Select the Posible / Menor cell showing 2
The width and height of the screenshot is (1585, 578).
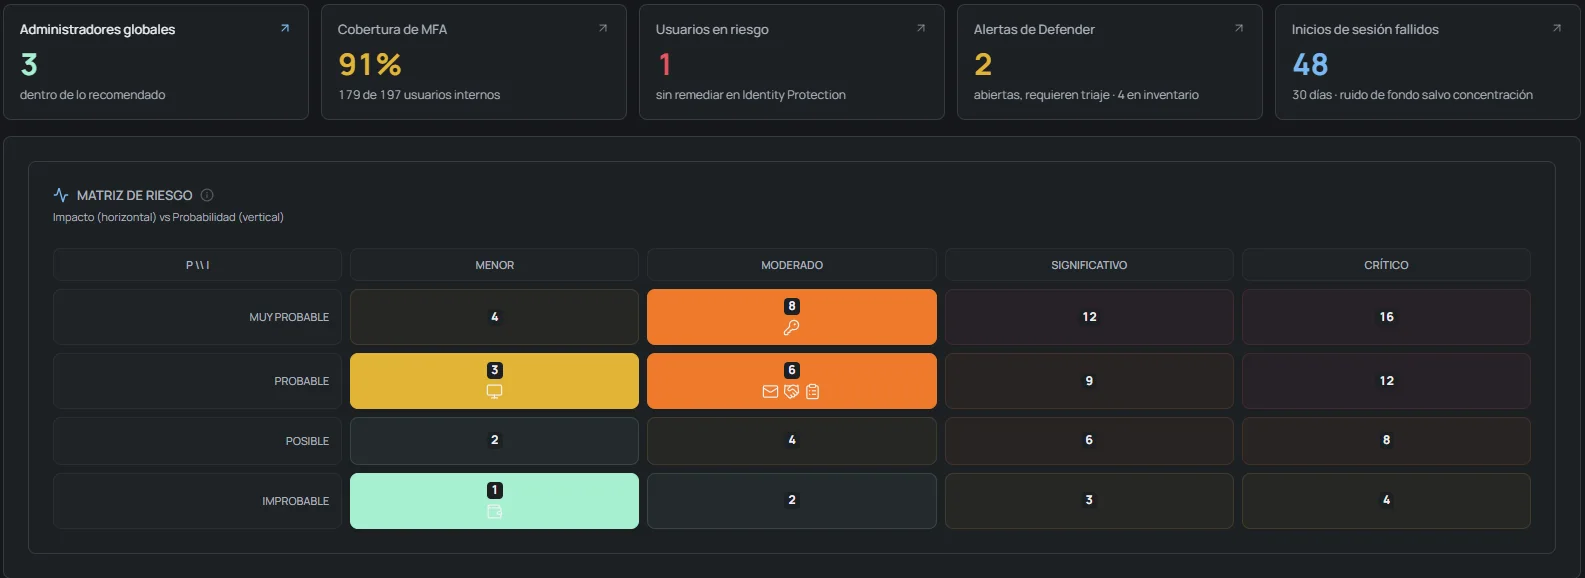coord(494,441)
